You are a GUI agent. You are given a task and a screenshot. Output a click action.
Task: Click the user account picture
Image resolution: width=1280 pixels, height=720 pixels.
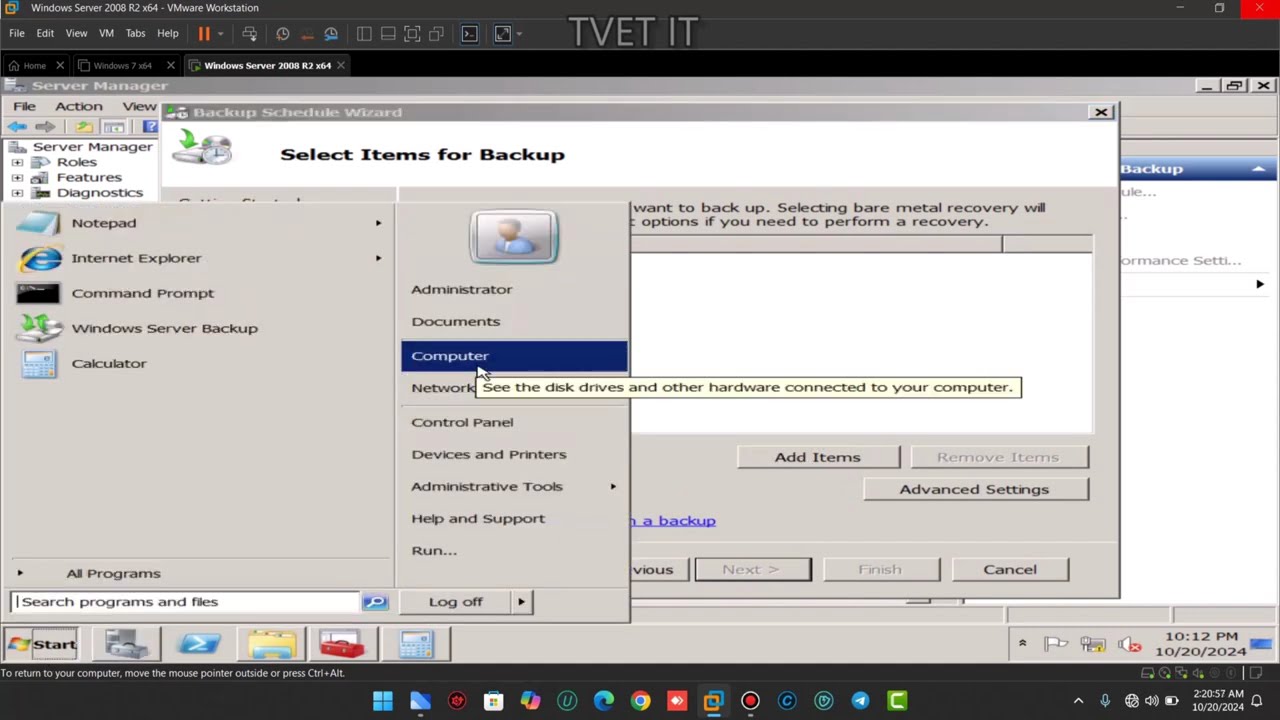[513, 237]
